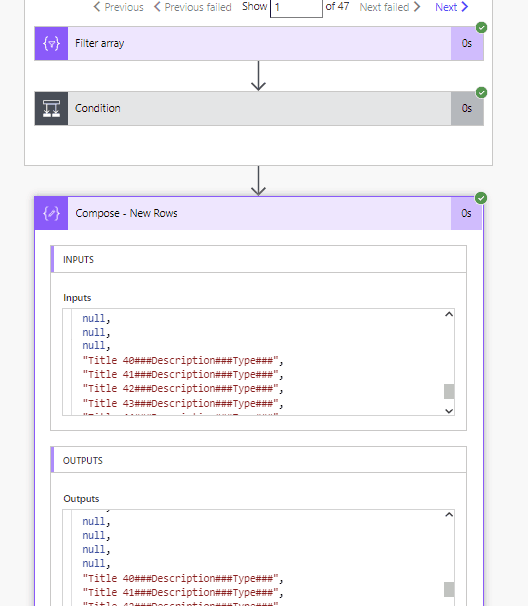Viewport: 528px width, 606px height.
Task: Click the green success check on Filter array
Action: [481, 27]
